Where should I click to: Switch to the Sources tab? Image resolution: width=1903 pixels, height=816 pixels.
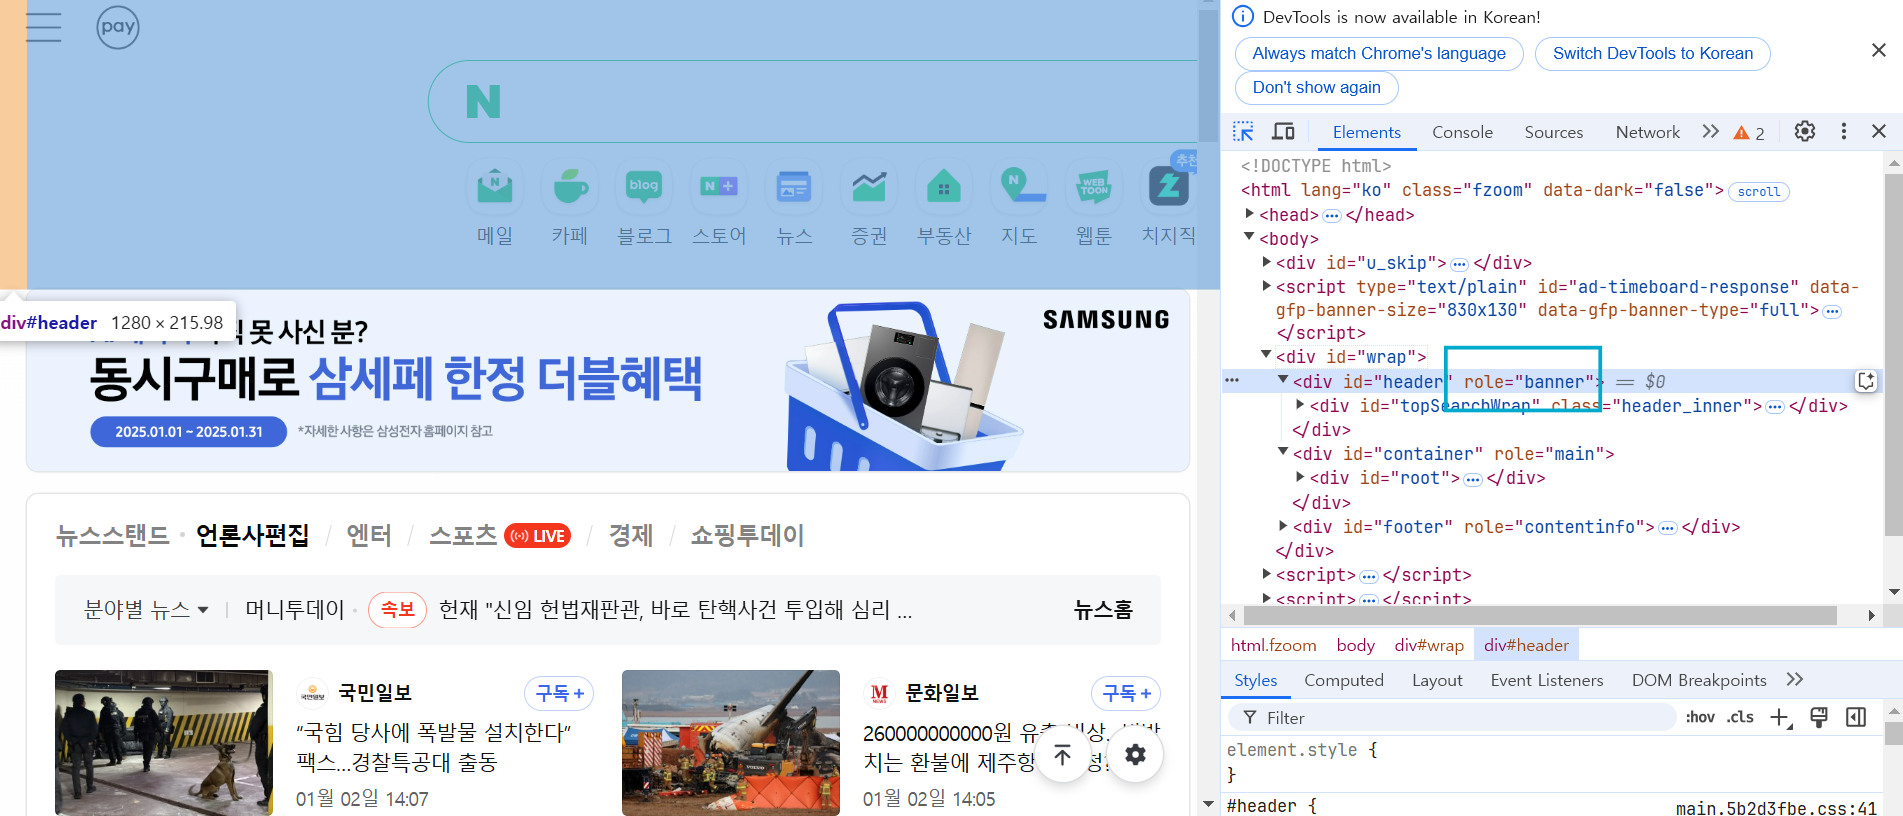coord(1553,132)
